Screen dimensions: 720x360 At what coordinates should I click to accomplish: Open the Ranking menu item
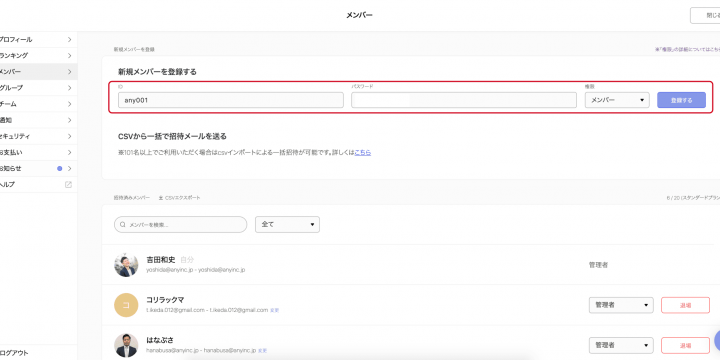pos(38,56)
